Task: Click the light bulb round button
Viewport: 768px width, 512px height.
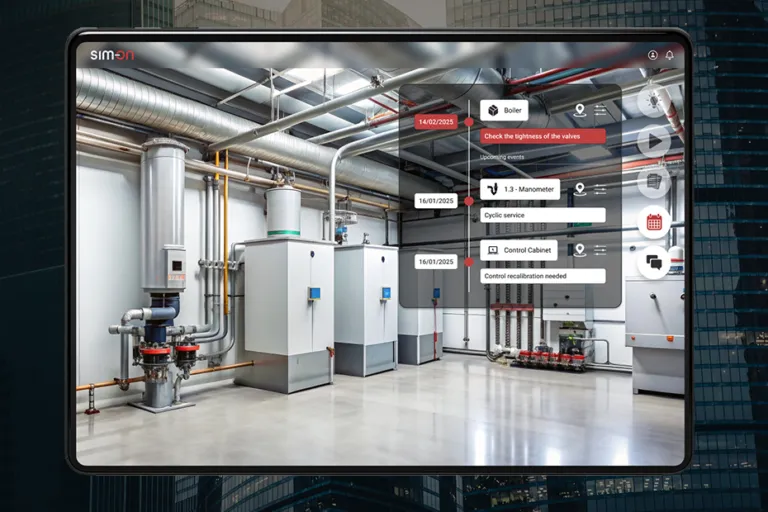Action: [654, 101]
